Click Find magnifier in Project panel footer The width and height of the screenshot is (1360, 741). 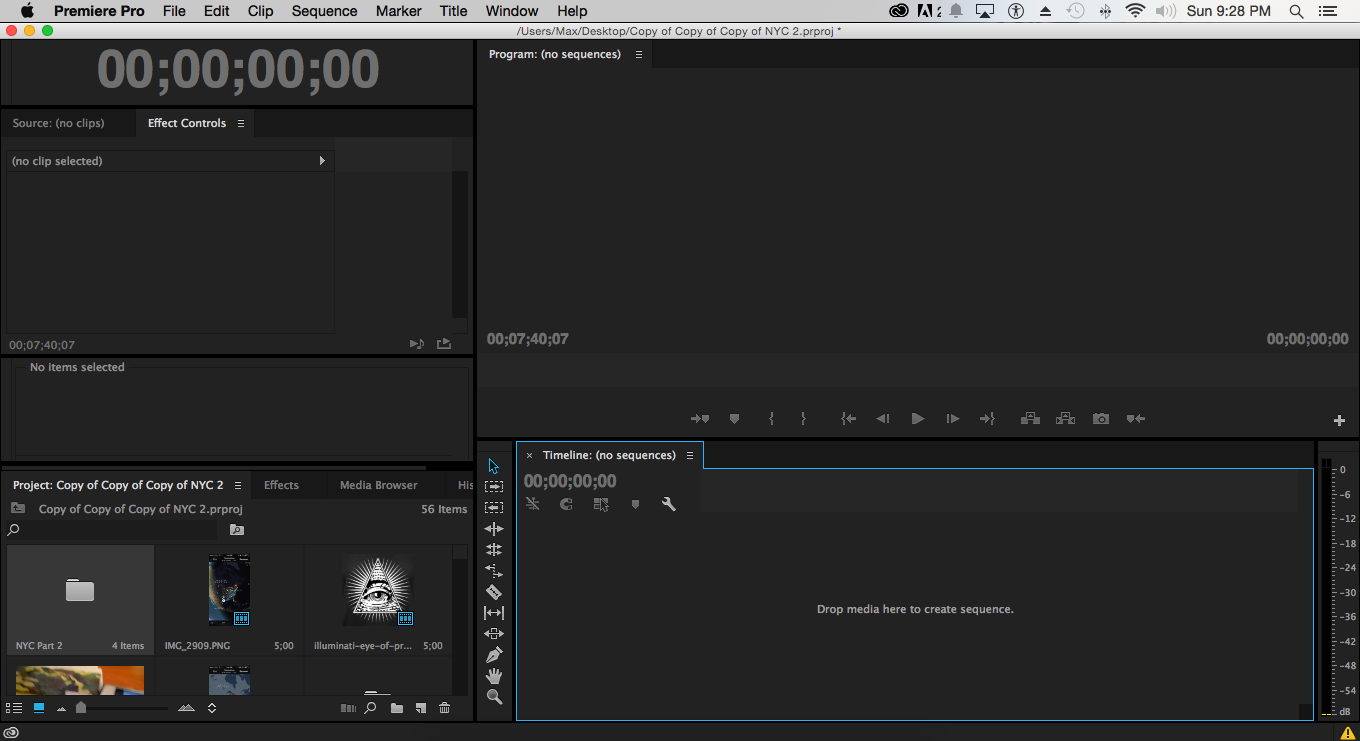pos(371,708)
